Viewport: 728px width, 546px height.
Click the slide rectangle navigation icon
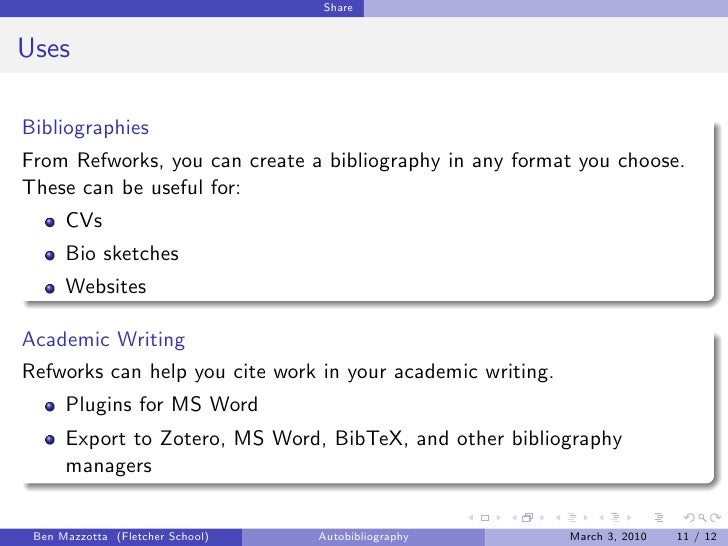tap(485, 518)
